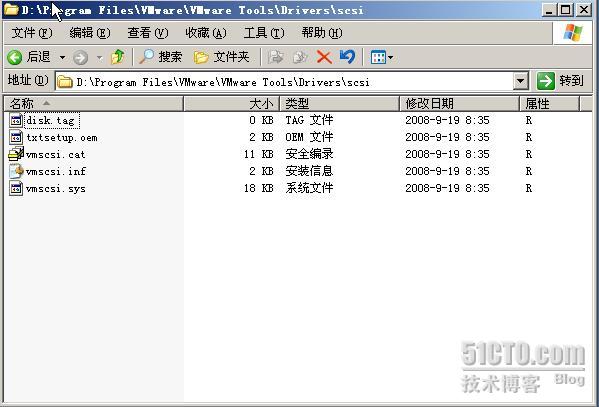Sort by the 属性 column header
The image size is (599, 407).
[549, 104]
